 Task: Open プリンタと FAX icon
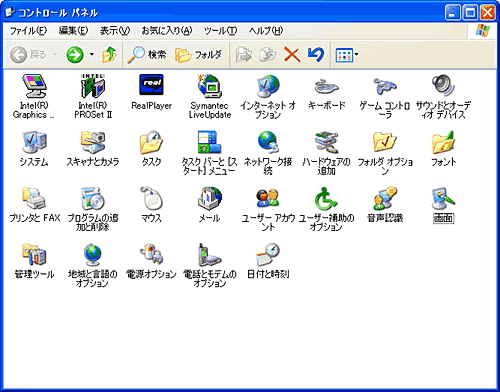[34, 199]
